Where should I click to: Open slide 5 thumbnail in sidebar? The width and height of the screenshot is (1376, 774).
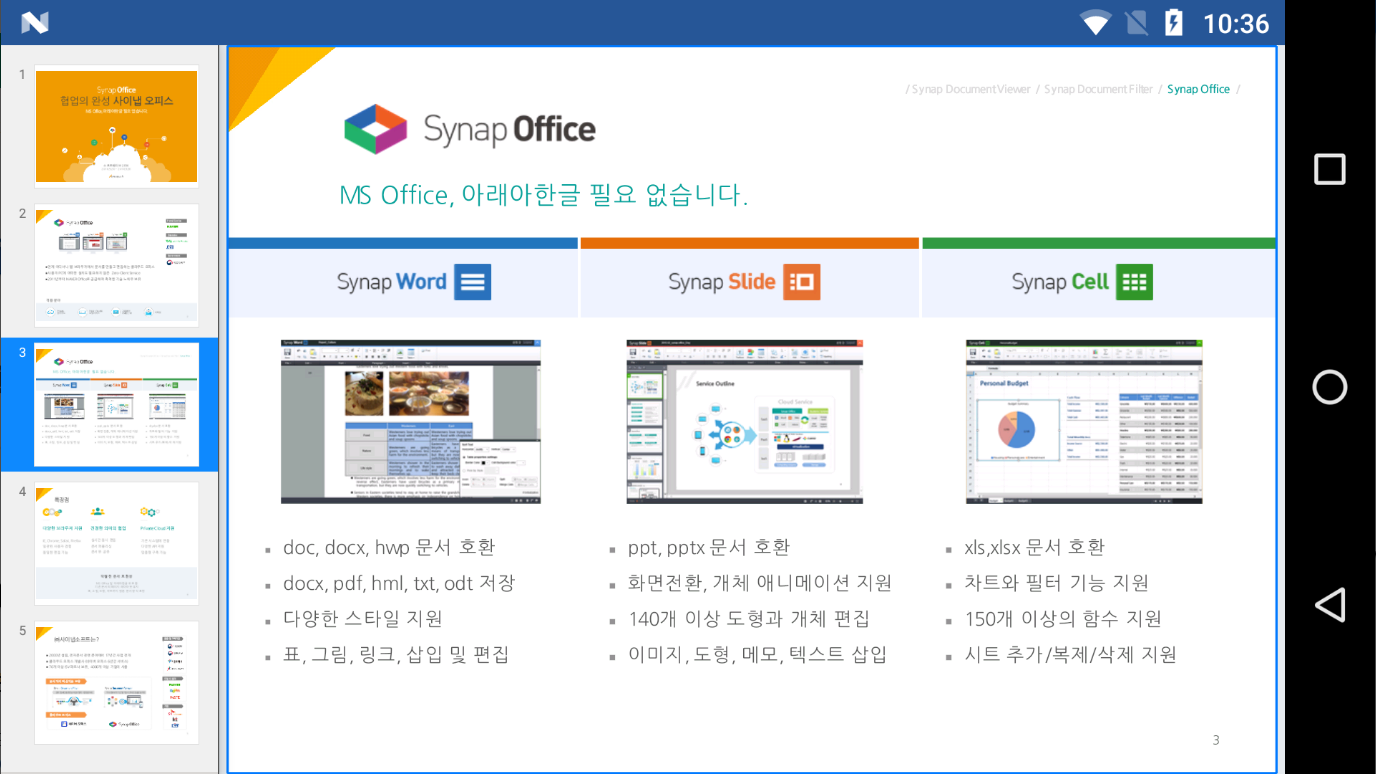point(116,682)
